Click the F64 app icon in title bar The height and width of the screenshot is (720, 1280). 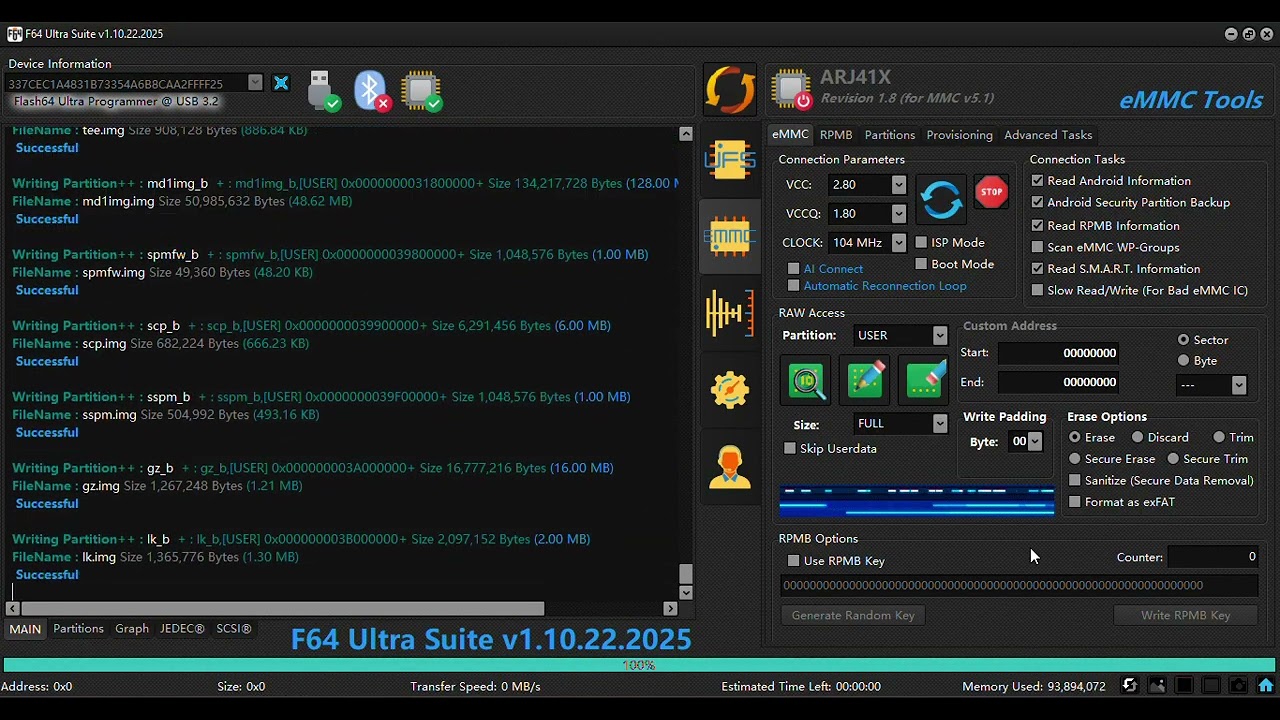click(x=14, y=34)
